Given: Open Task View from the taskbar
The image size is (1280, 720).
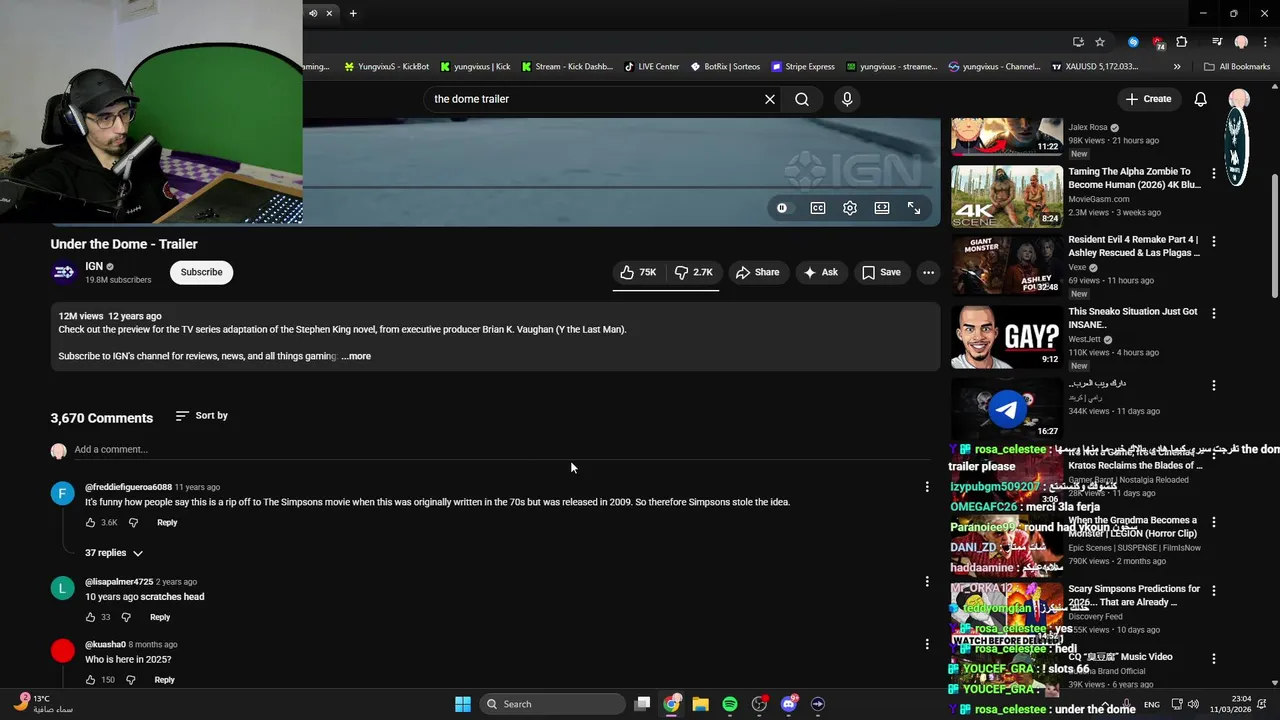Looking at the screenshot, I should (643, 704).
